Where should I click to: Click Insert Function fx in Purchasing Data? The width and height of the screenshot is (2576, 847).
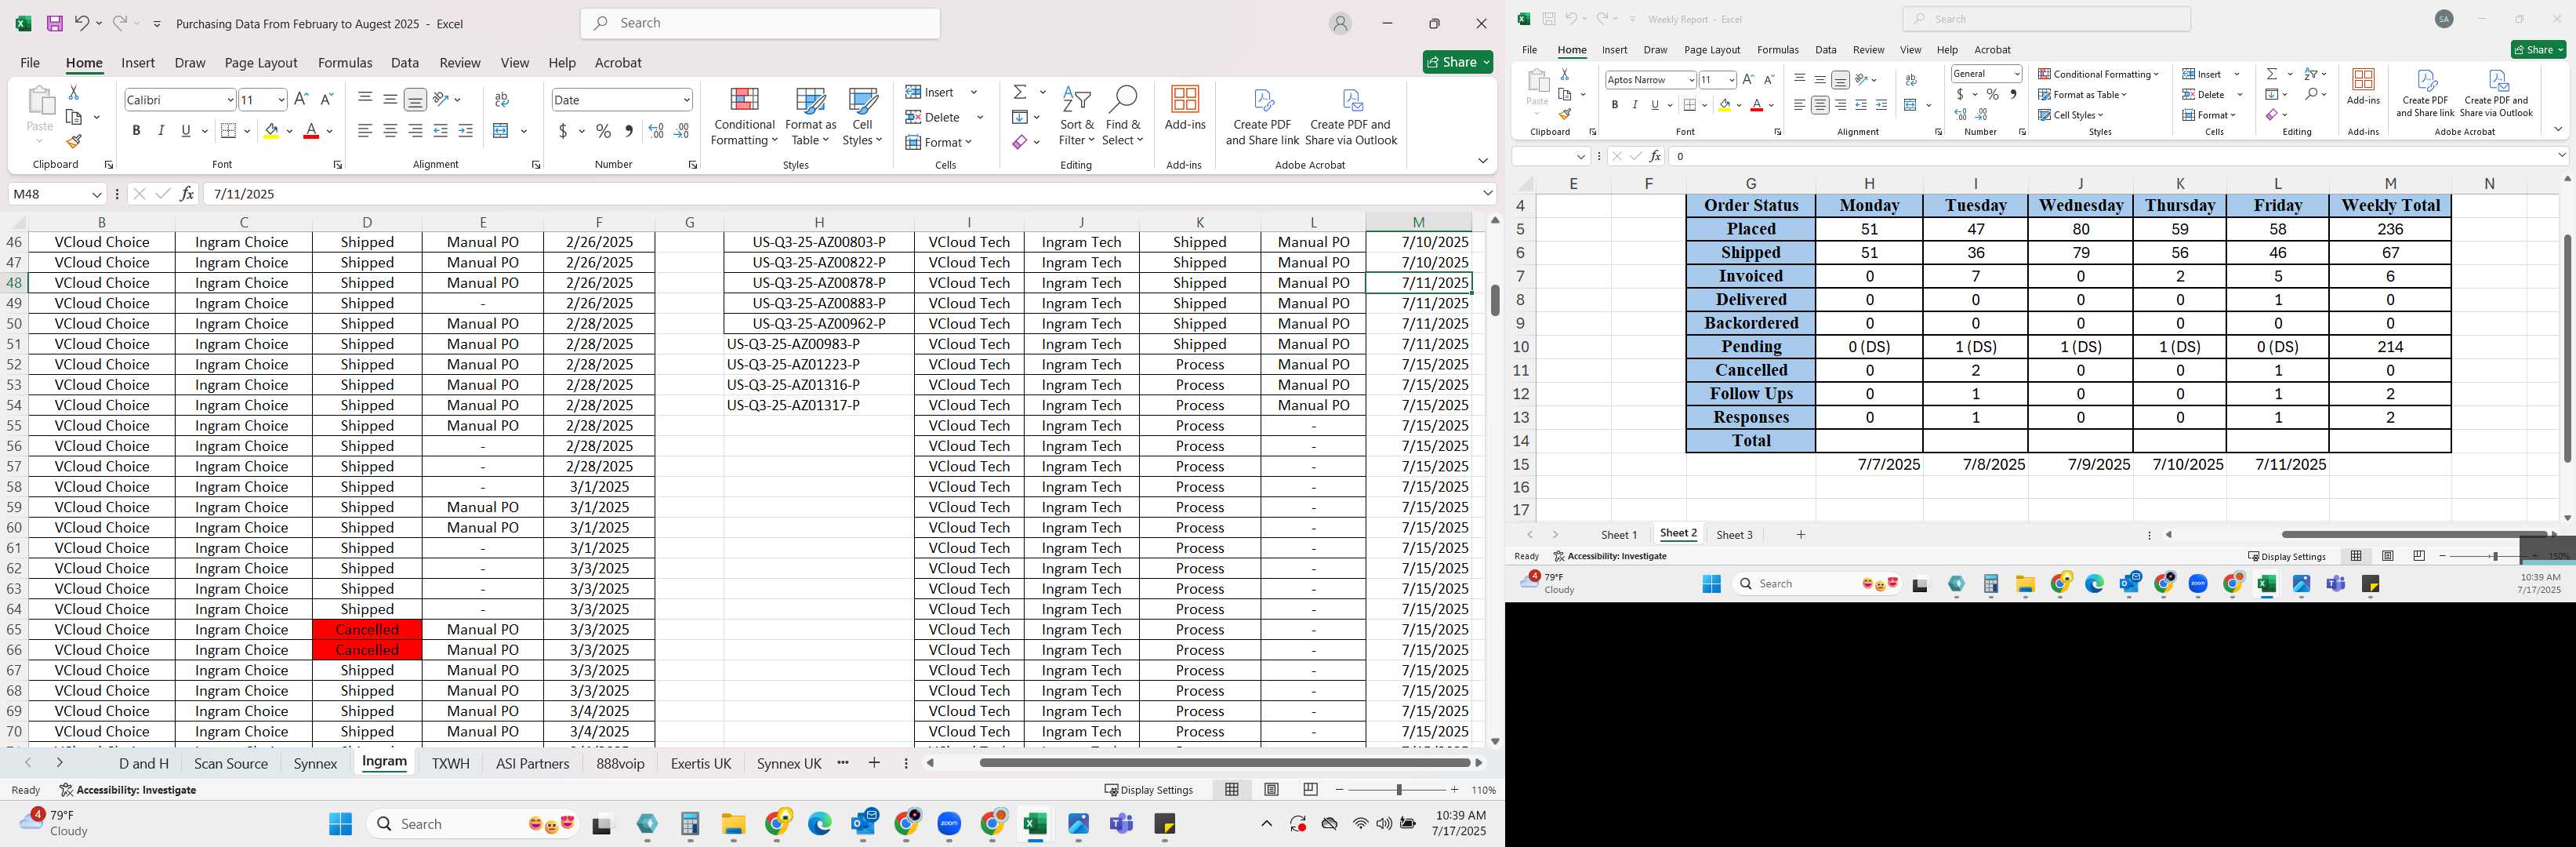187,194
